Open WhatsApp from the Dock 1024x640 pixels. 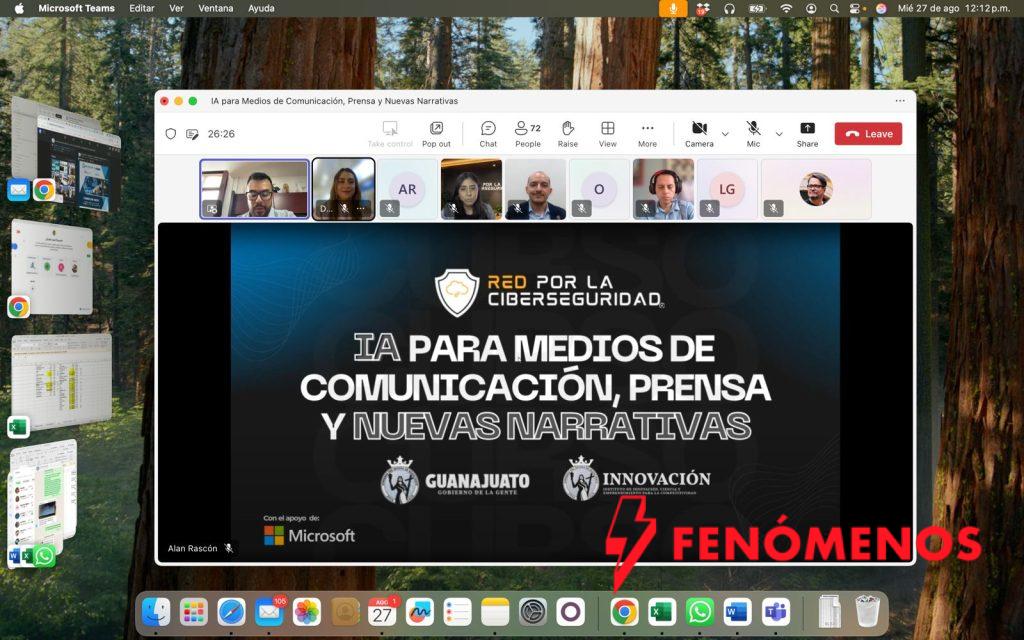click(x=699, y=613)
